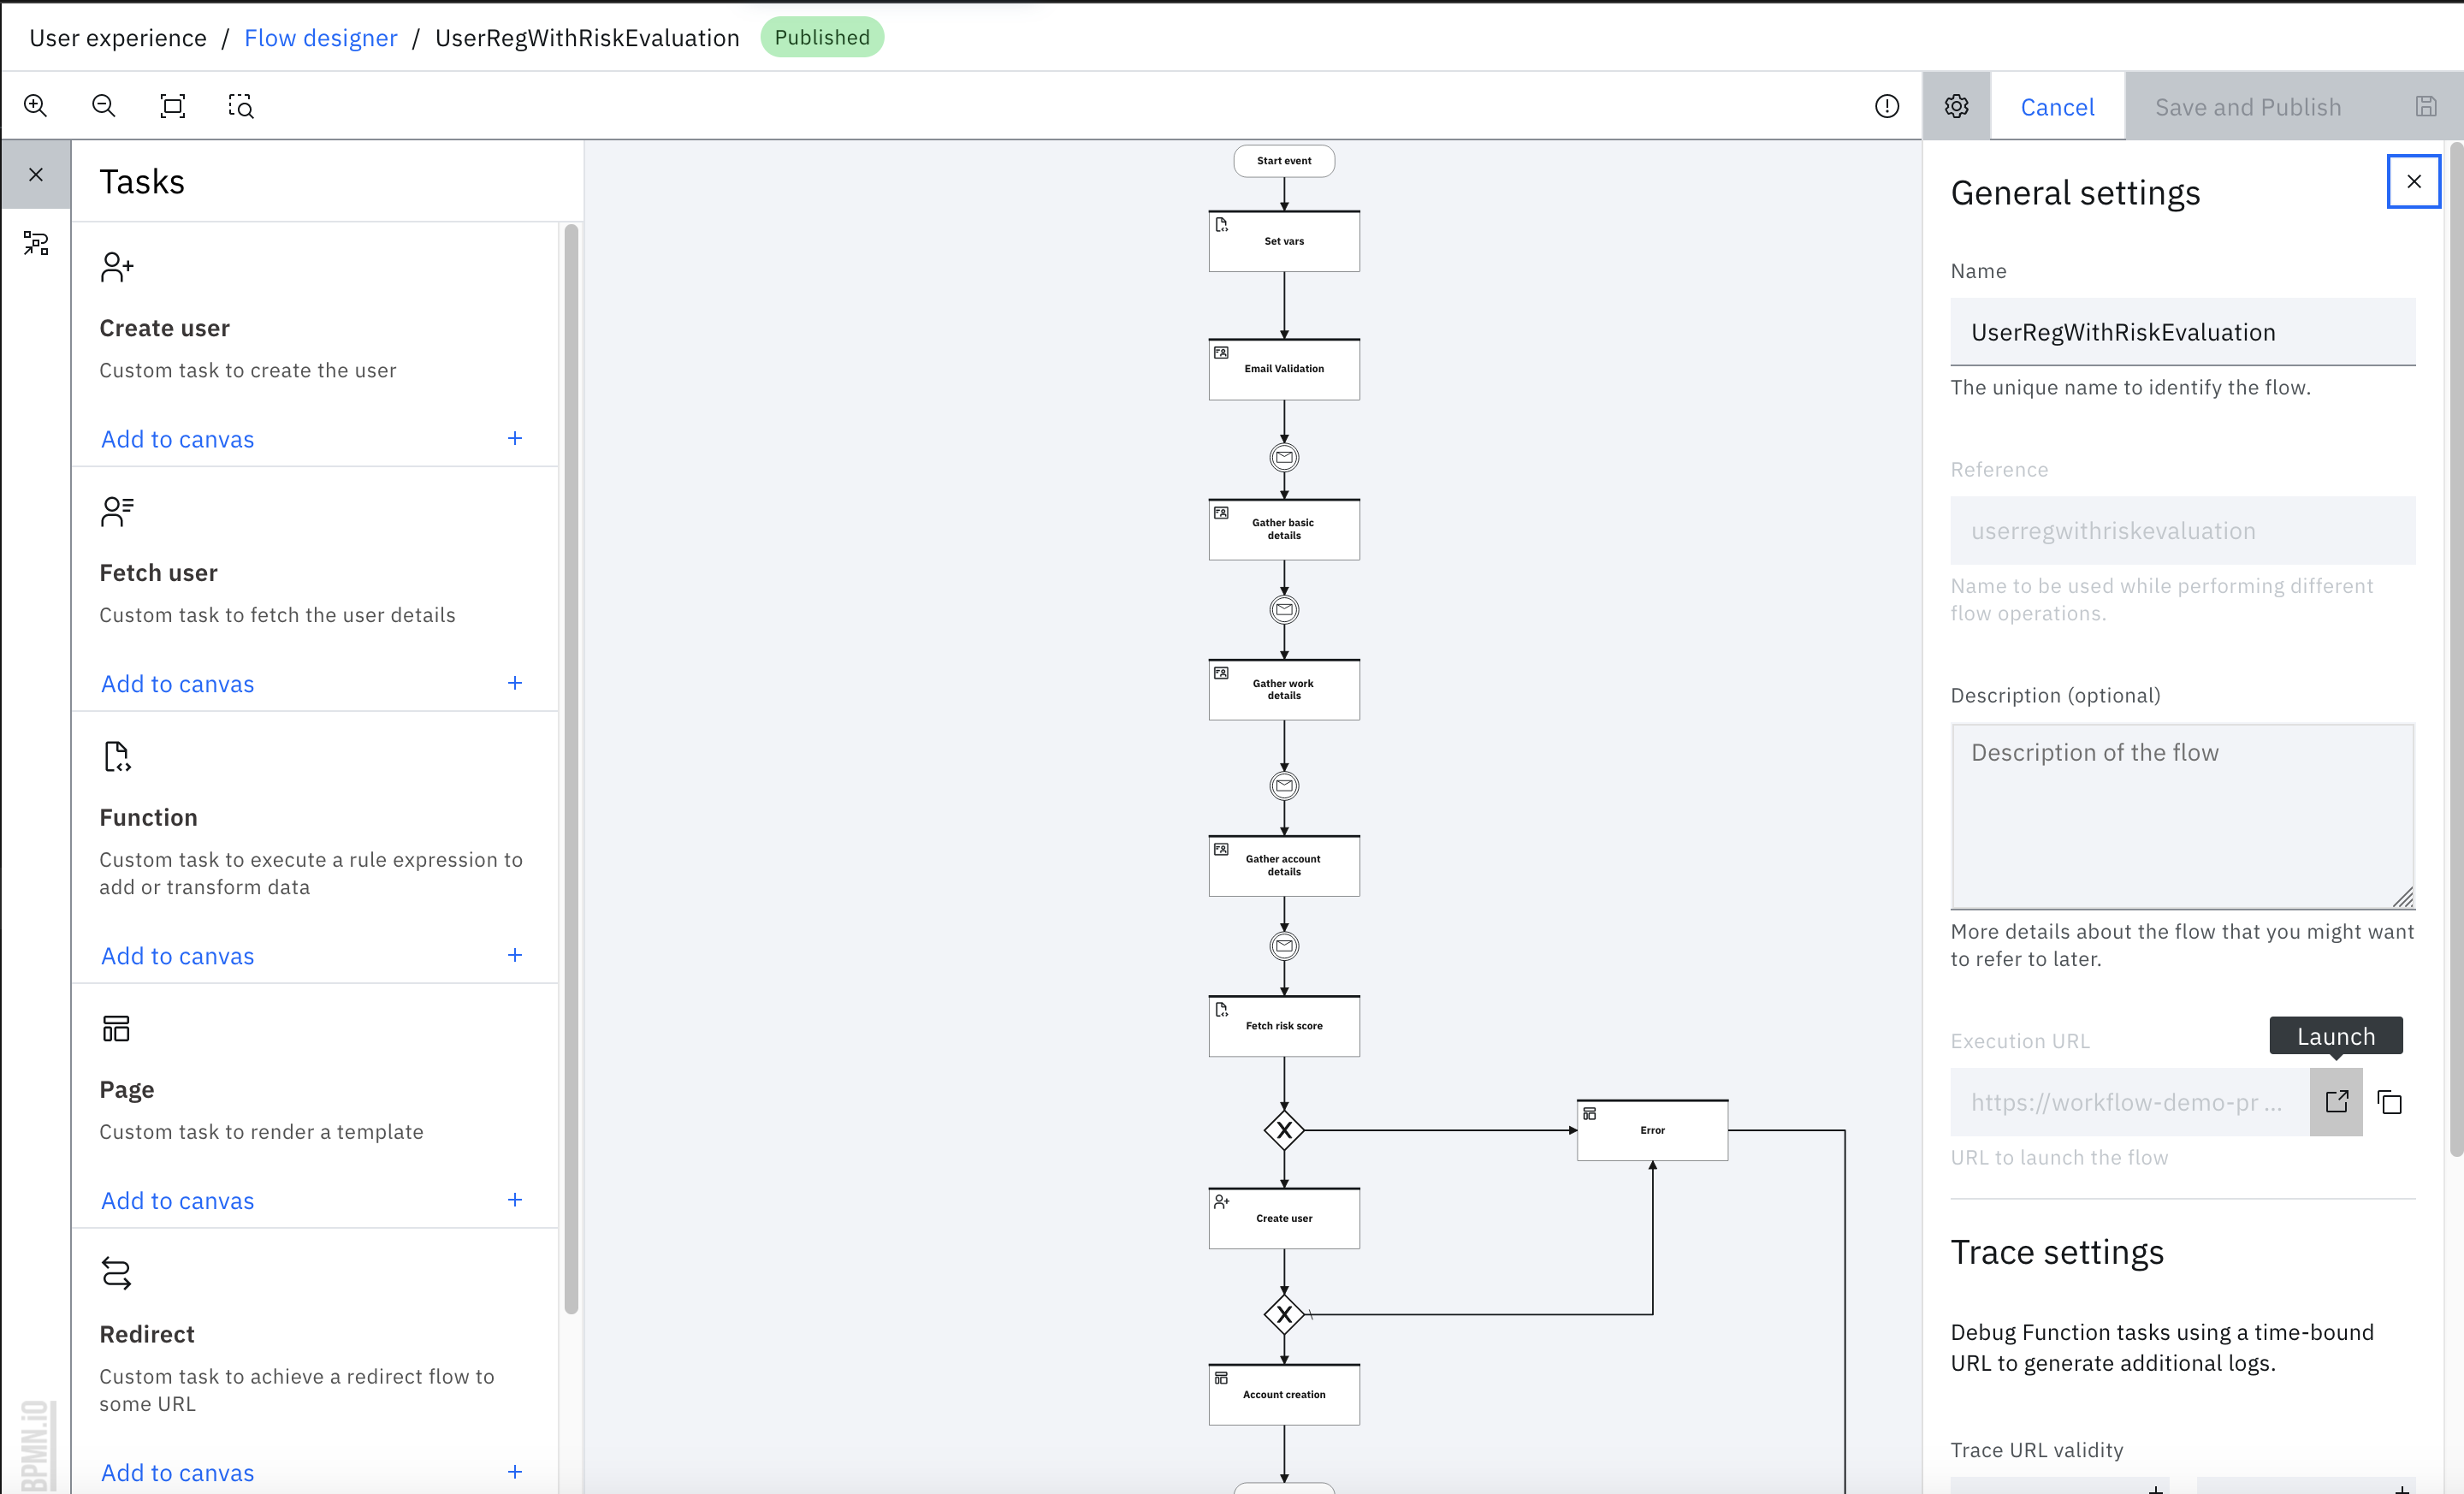The height and width of the screenshot is (1494, 2464).
Task: Click the Description text area
Action: tap(2182, 816)
